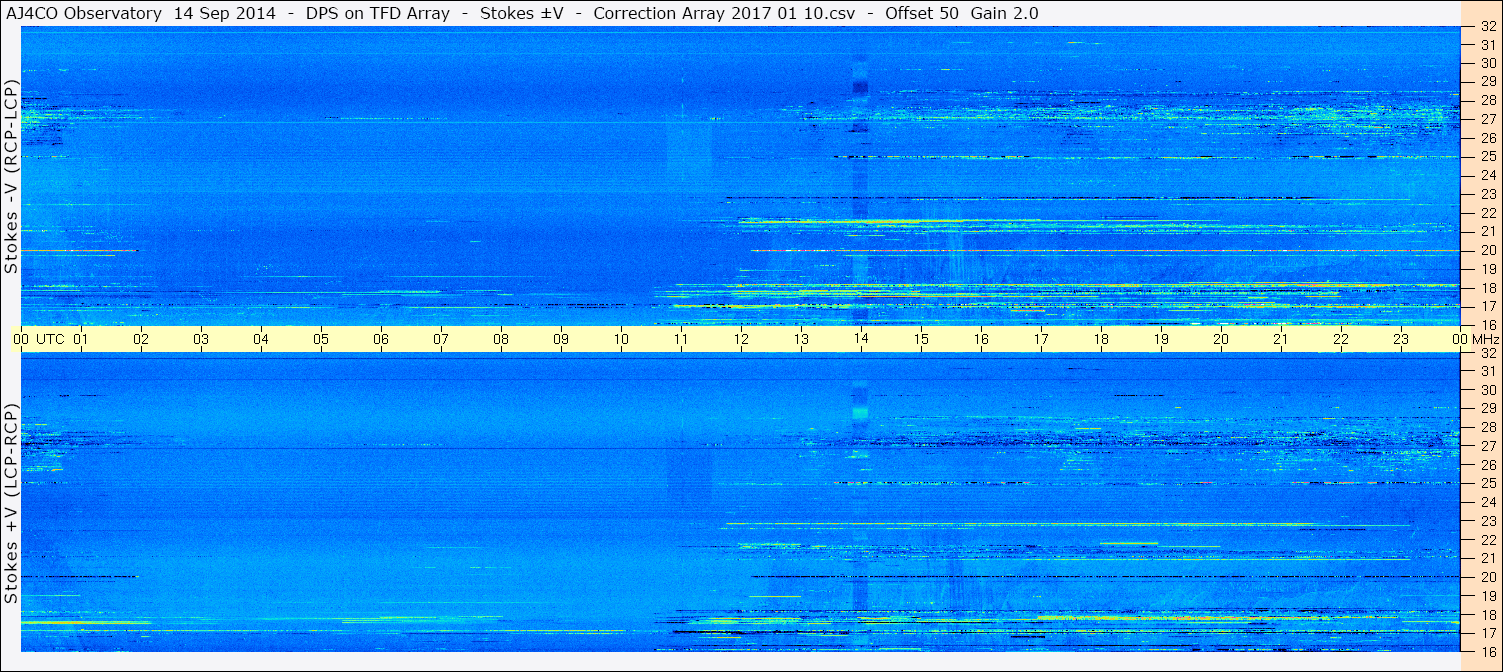
Task: Click the 16 hour mark on the time axis
Action: (981, 339)
